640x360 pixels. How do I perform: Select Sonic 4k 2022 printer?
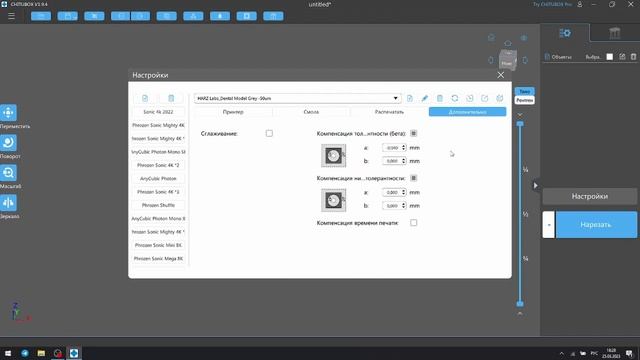click(x=158, y=112)
